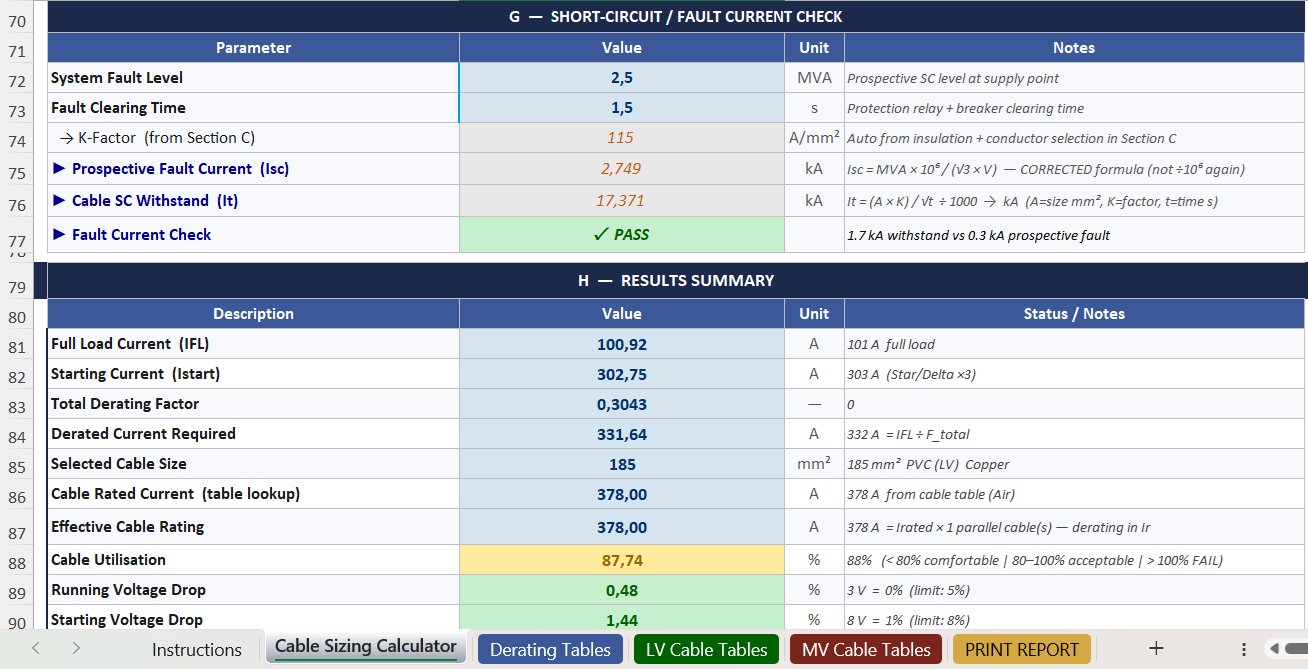The width and height of the screenshot is (1308, 669).
Task: Select Full Load Current value 100,92
Action: 622,344
